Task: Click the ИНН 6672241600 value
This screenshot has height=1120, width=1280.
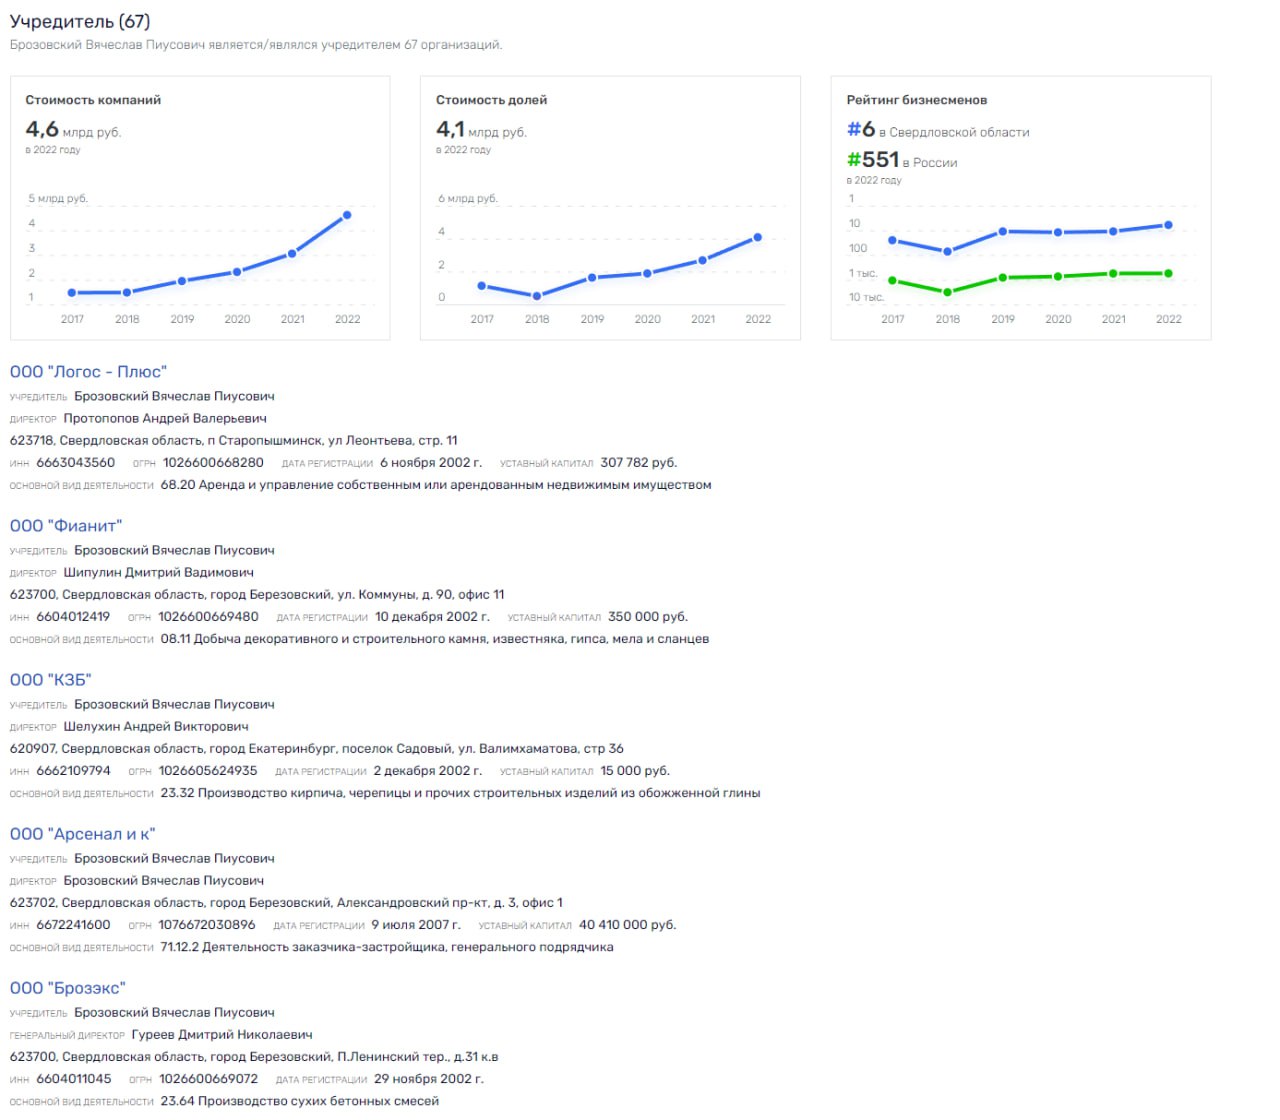Action: pyautogui.click(x=73, y=925)
